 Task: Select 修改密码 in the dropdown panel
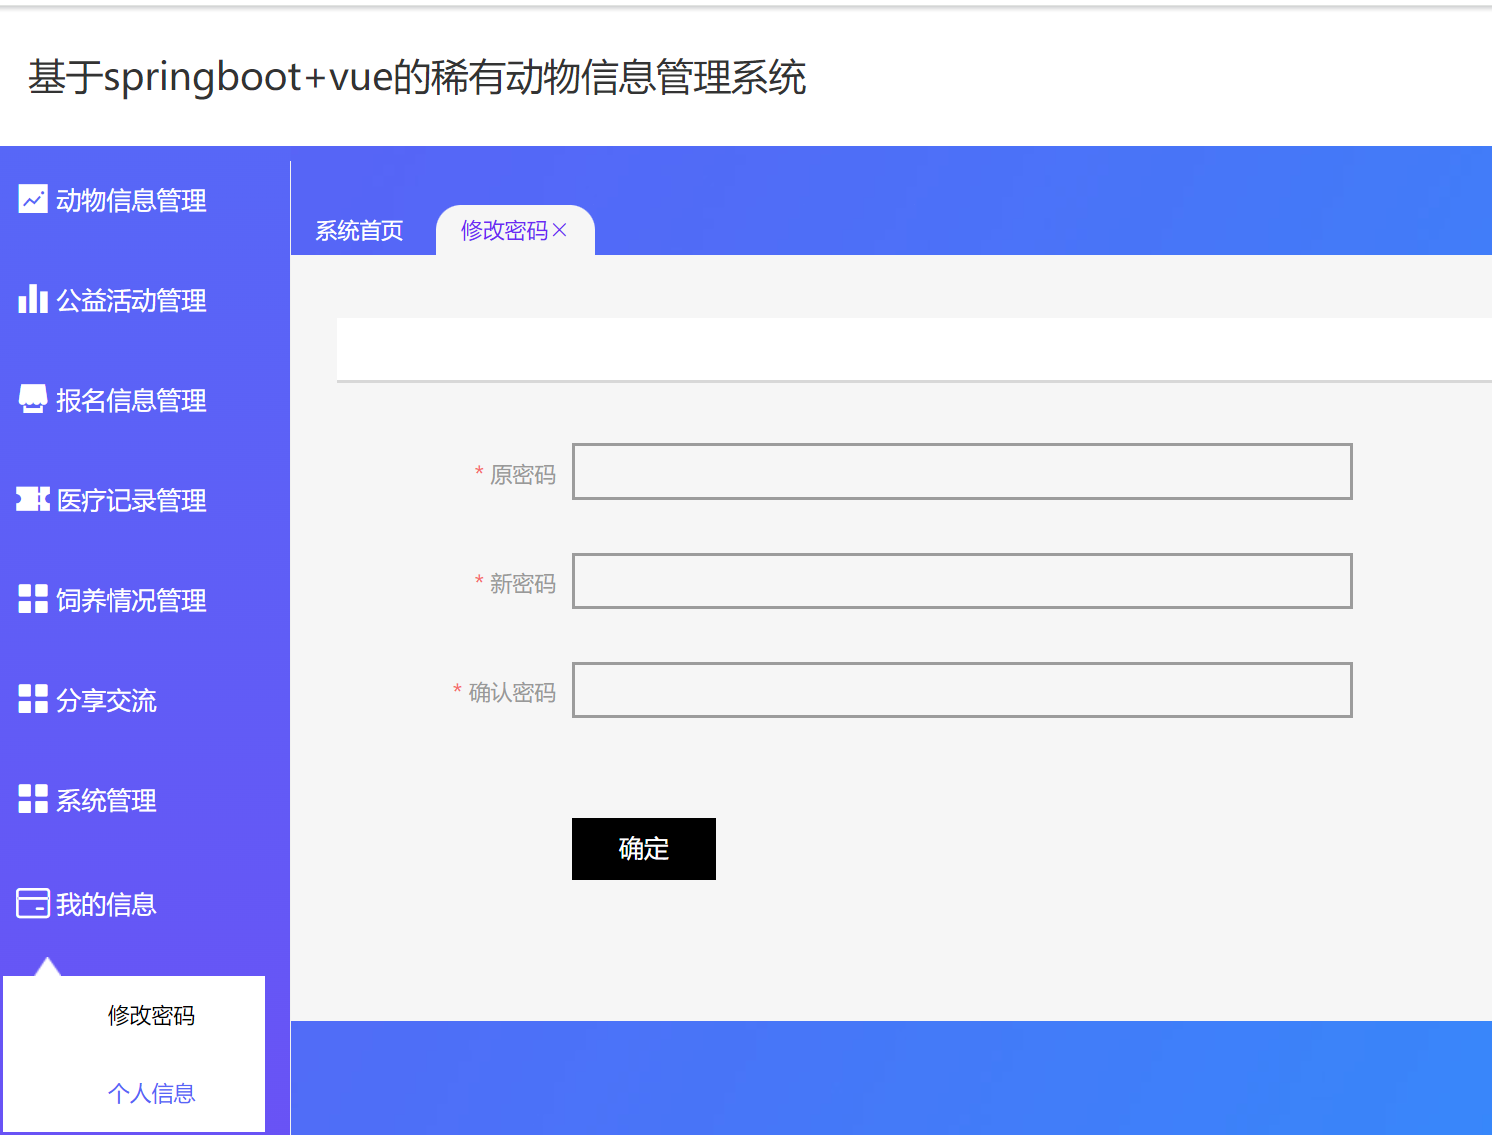(x=151, y=1016)
